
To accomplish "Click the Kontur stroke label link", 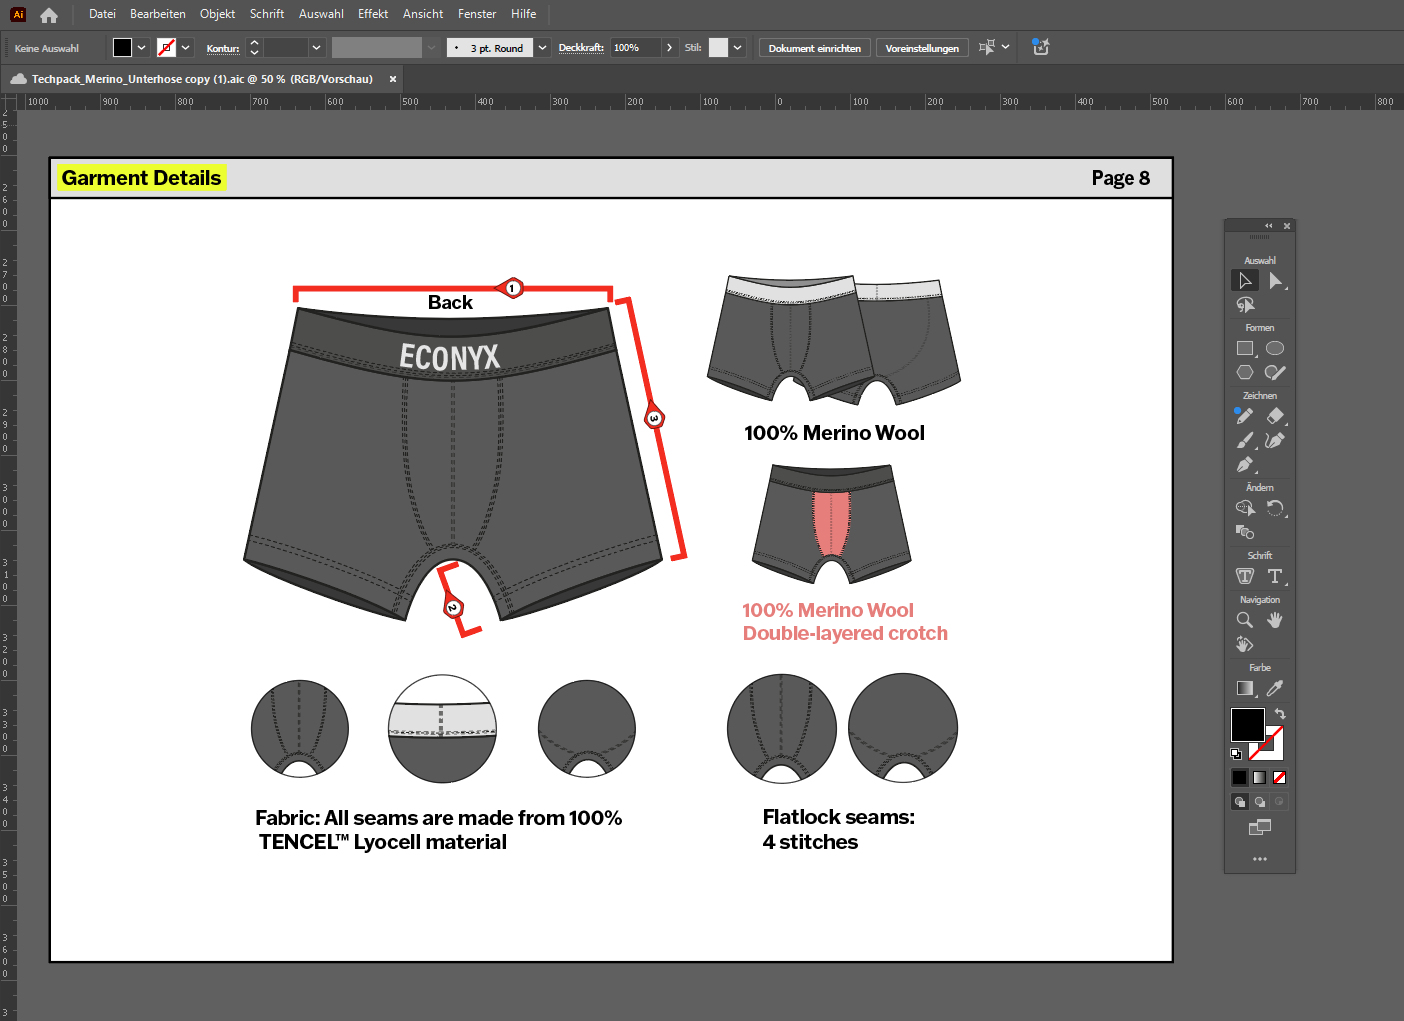I will pyautogui.click(x=223, y=48).
